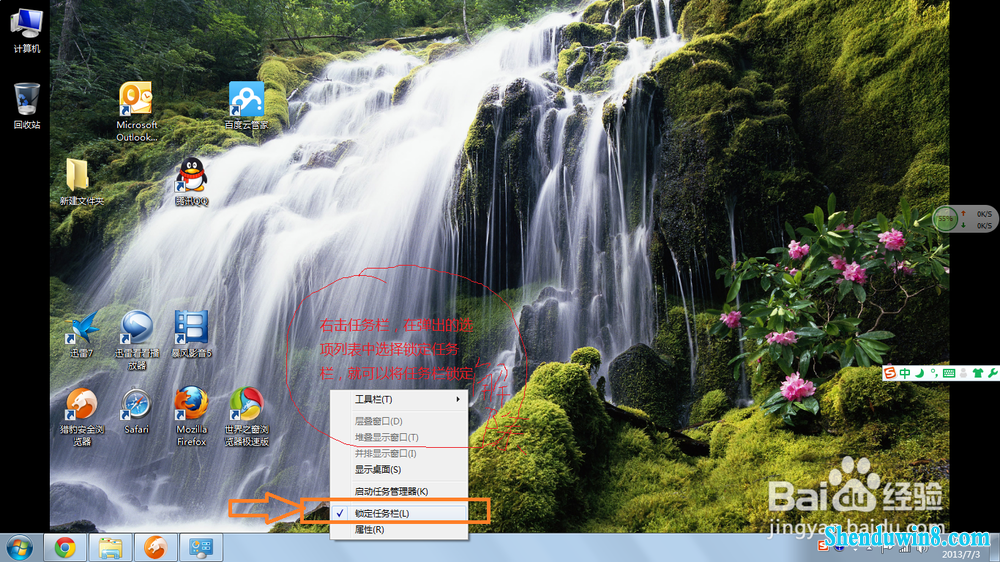Click the Sogou tray icon in taskbar
Image resolution: width=1000 pixels, height=562 pixels.
pyautogui.click(x=823, y=546)
